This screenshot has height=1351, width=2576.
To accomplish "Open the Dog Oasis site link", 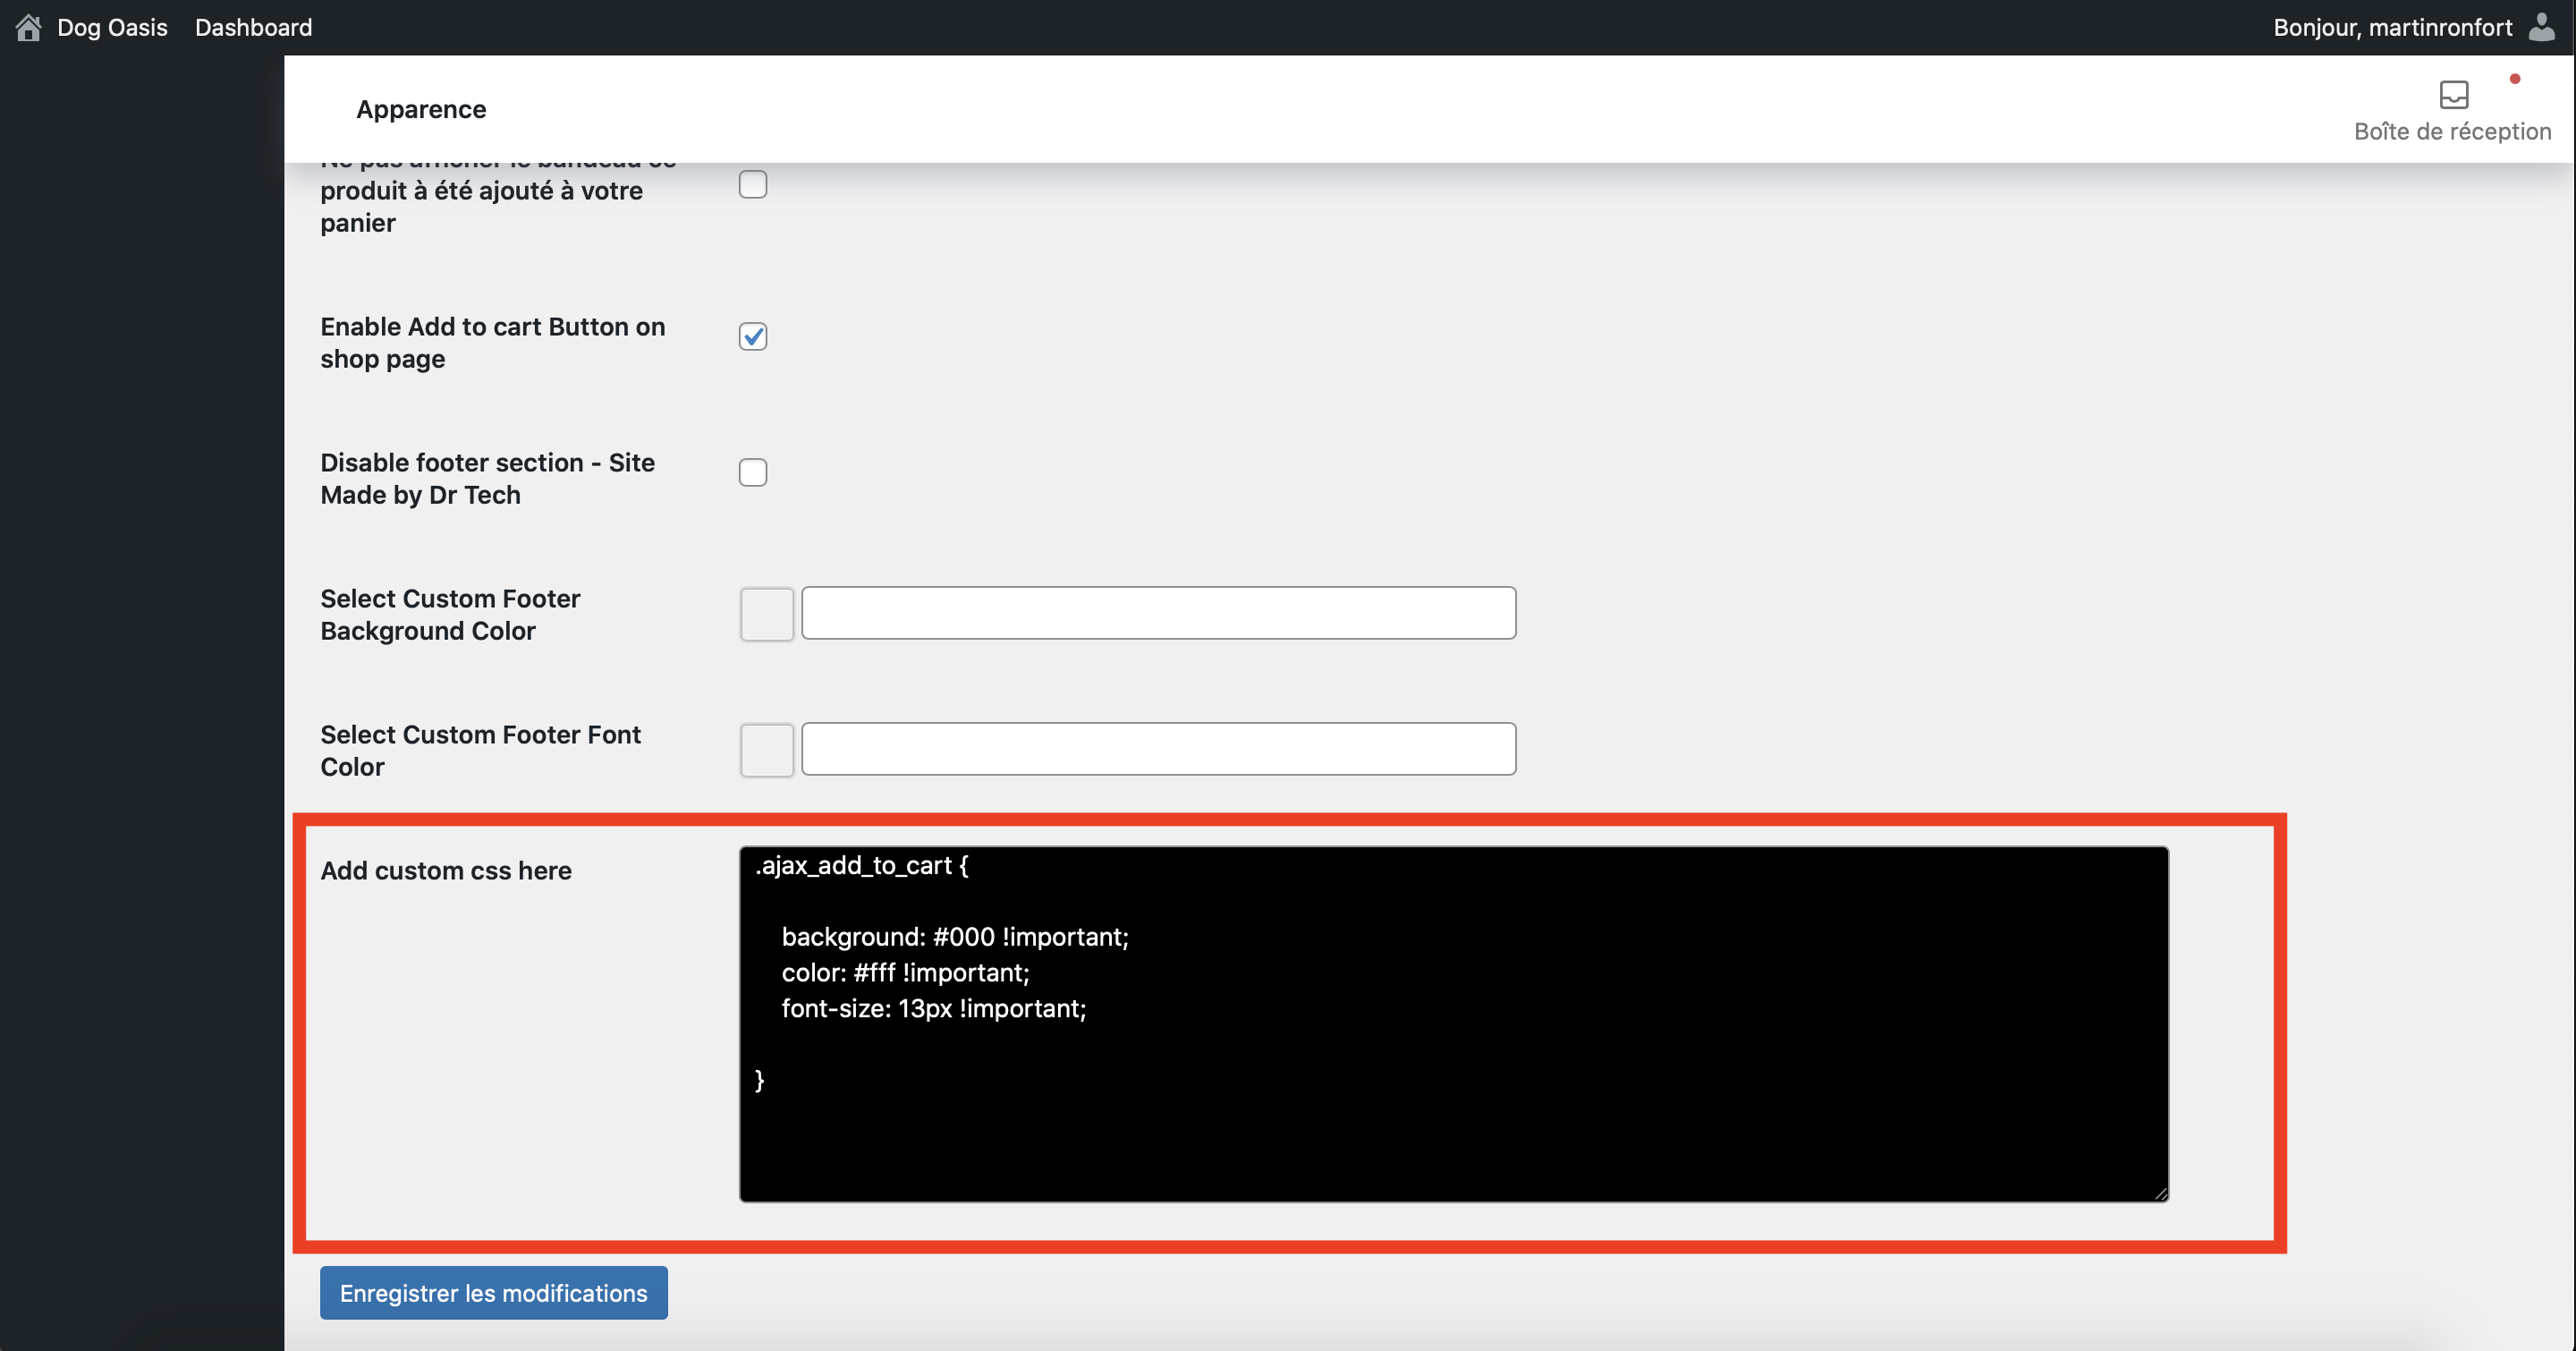I will 112,27.
